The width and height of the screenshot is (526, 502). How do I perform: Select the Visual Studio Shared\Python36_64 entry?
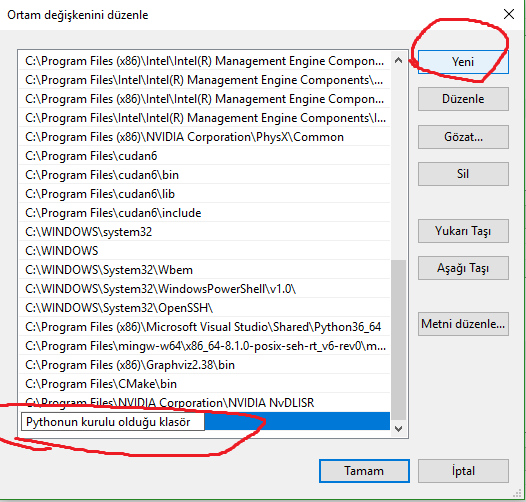205,327
